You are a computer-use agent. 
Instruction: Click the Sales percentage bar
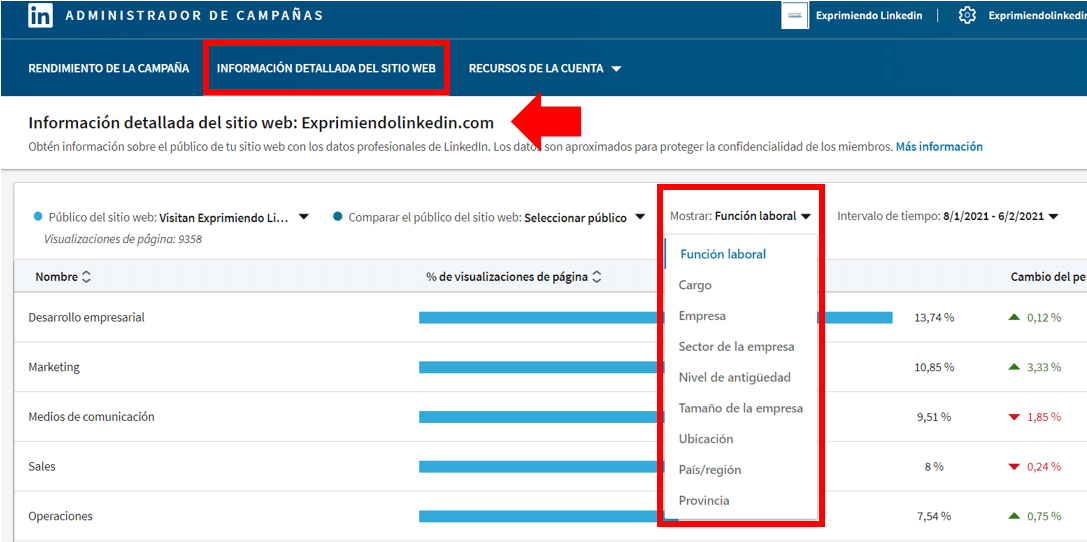[539, 467]
